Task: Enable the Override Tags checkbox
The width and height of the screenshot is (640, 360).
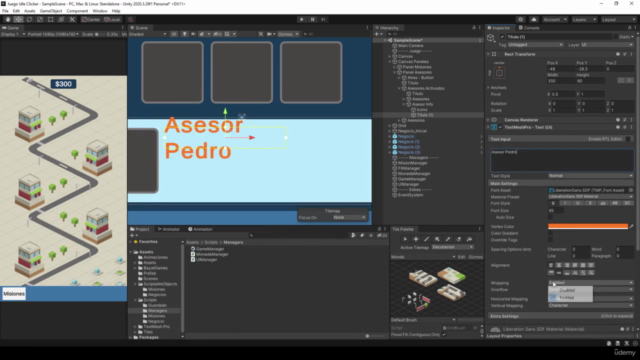Action: pos(551,240)
